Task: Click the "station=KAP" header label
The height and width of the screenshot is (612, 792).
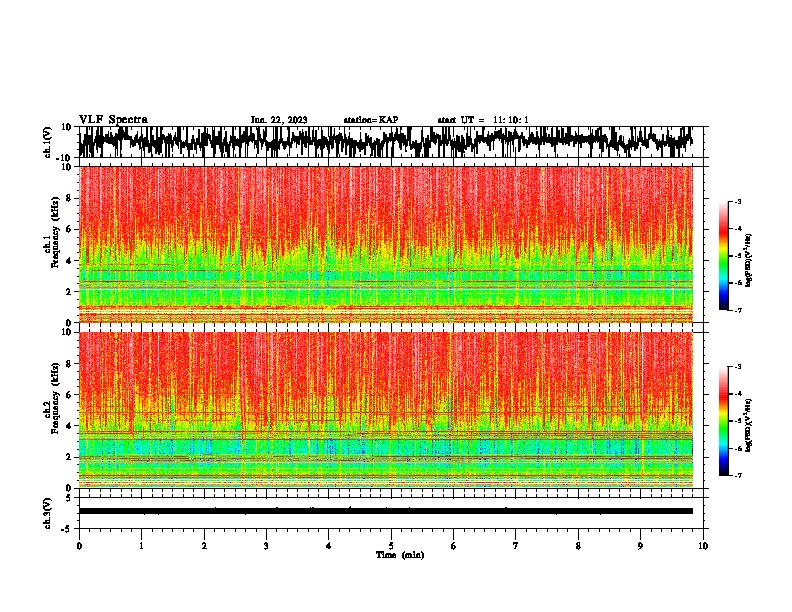Action: [371, 120]
